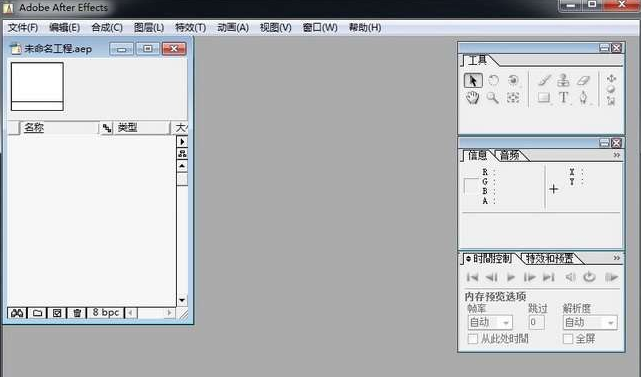Open the 文件(F) menu
The height and width of the screenshot is (377, 641).
pyautogui.click(x=23, y=27)
